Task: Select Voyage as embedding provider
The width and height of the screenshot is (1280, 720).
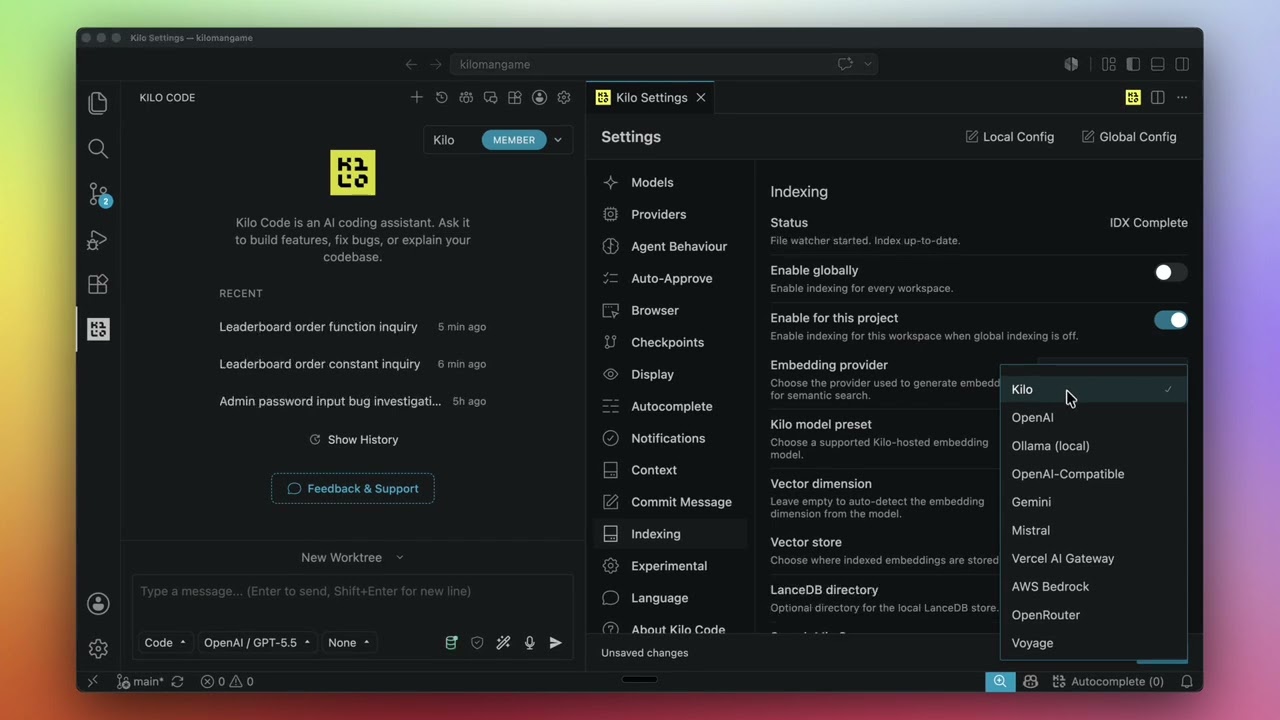Action: (x=1093, y=643)
